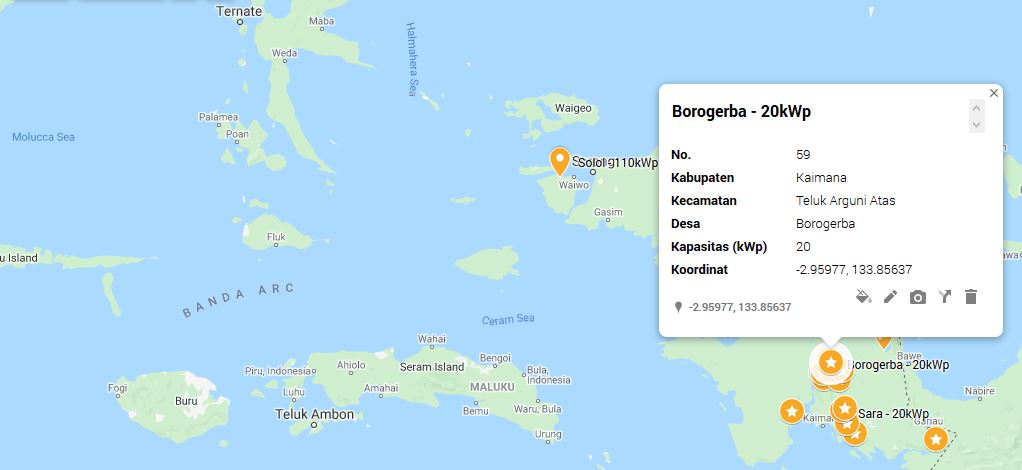Delete feature with trash icon
Image resolution: width=1022 pixels, height=470 pixels.
click(971, 297)
